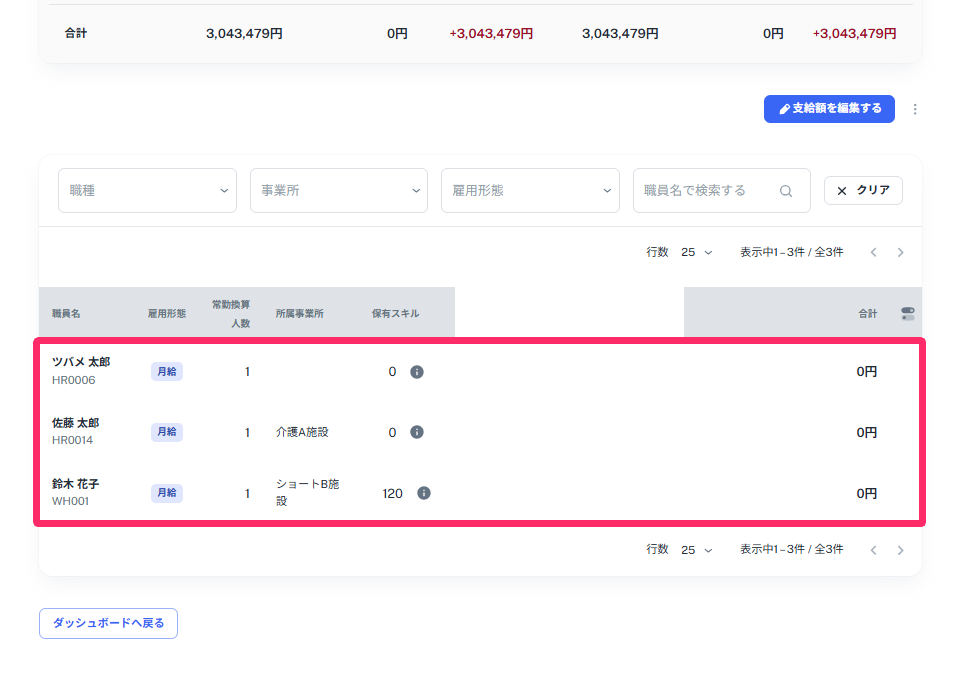Click the next-page arrow in the top pagination
Screen dimensions: 963x680
[x=900, y=252]
